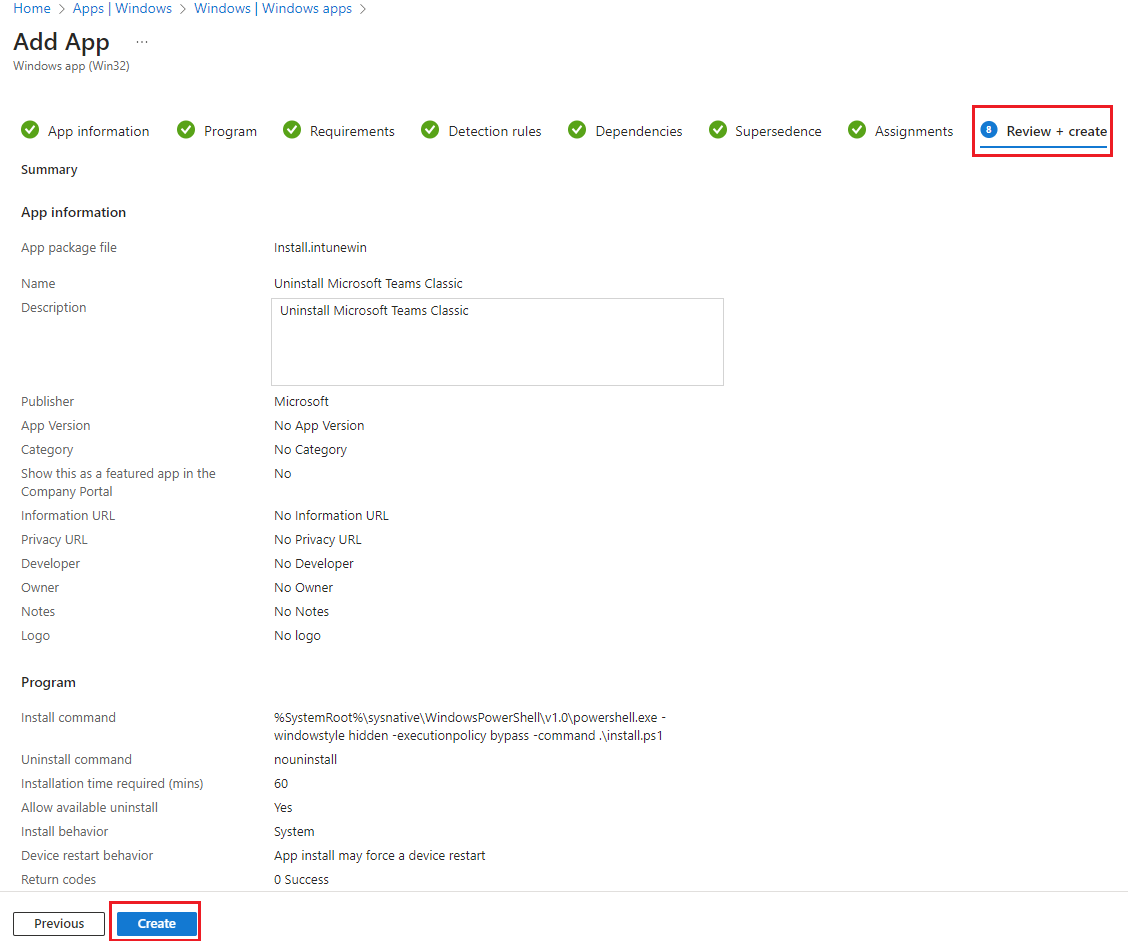Click the 0 Success return code value
Viewport: 1128px width, 941px height.
tap(301, 880)
